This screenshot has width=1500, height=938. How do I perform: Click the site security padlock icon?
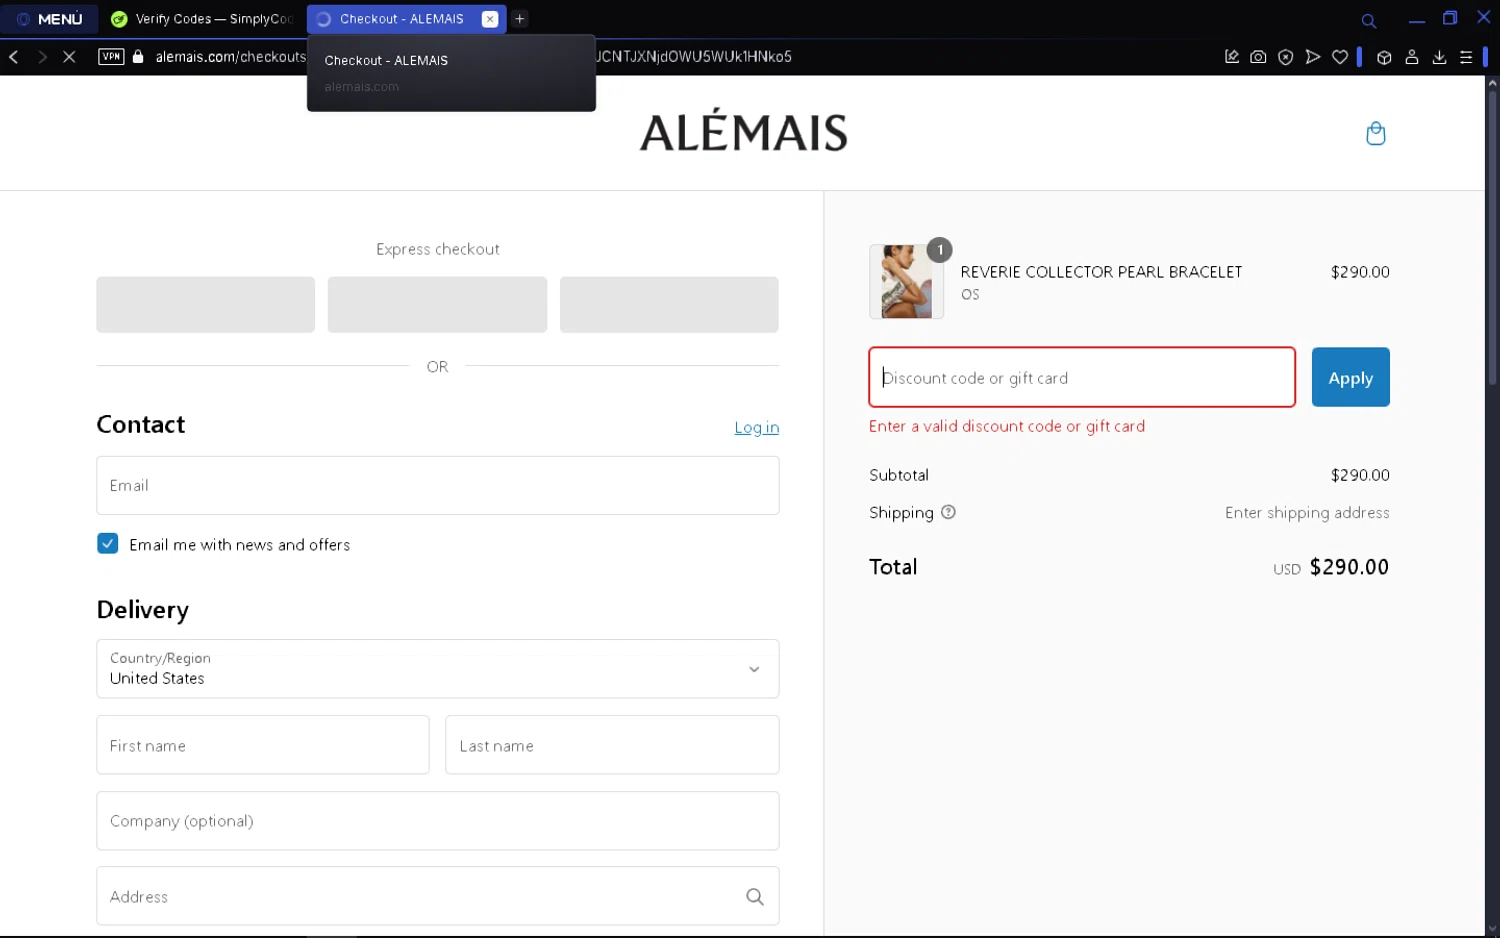point(138,57)
